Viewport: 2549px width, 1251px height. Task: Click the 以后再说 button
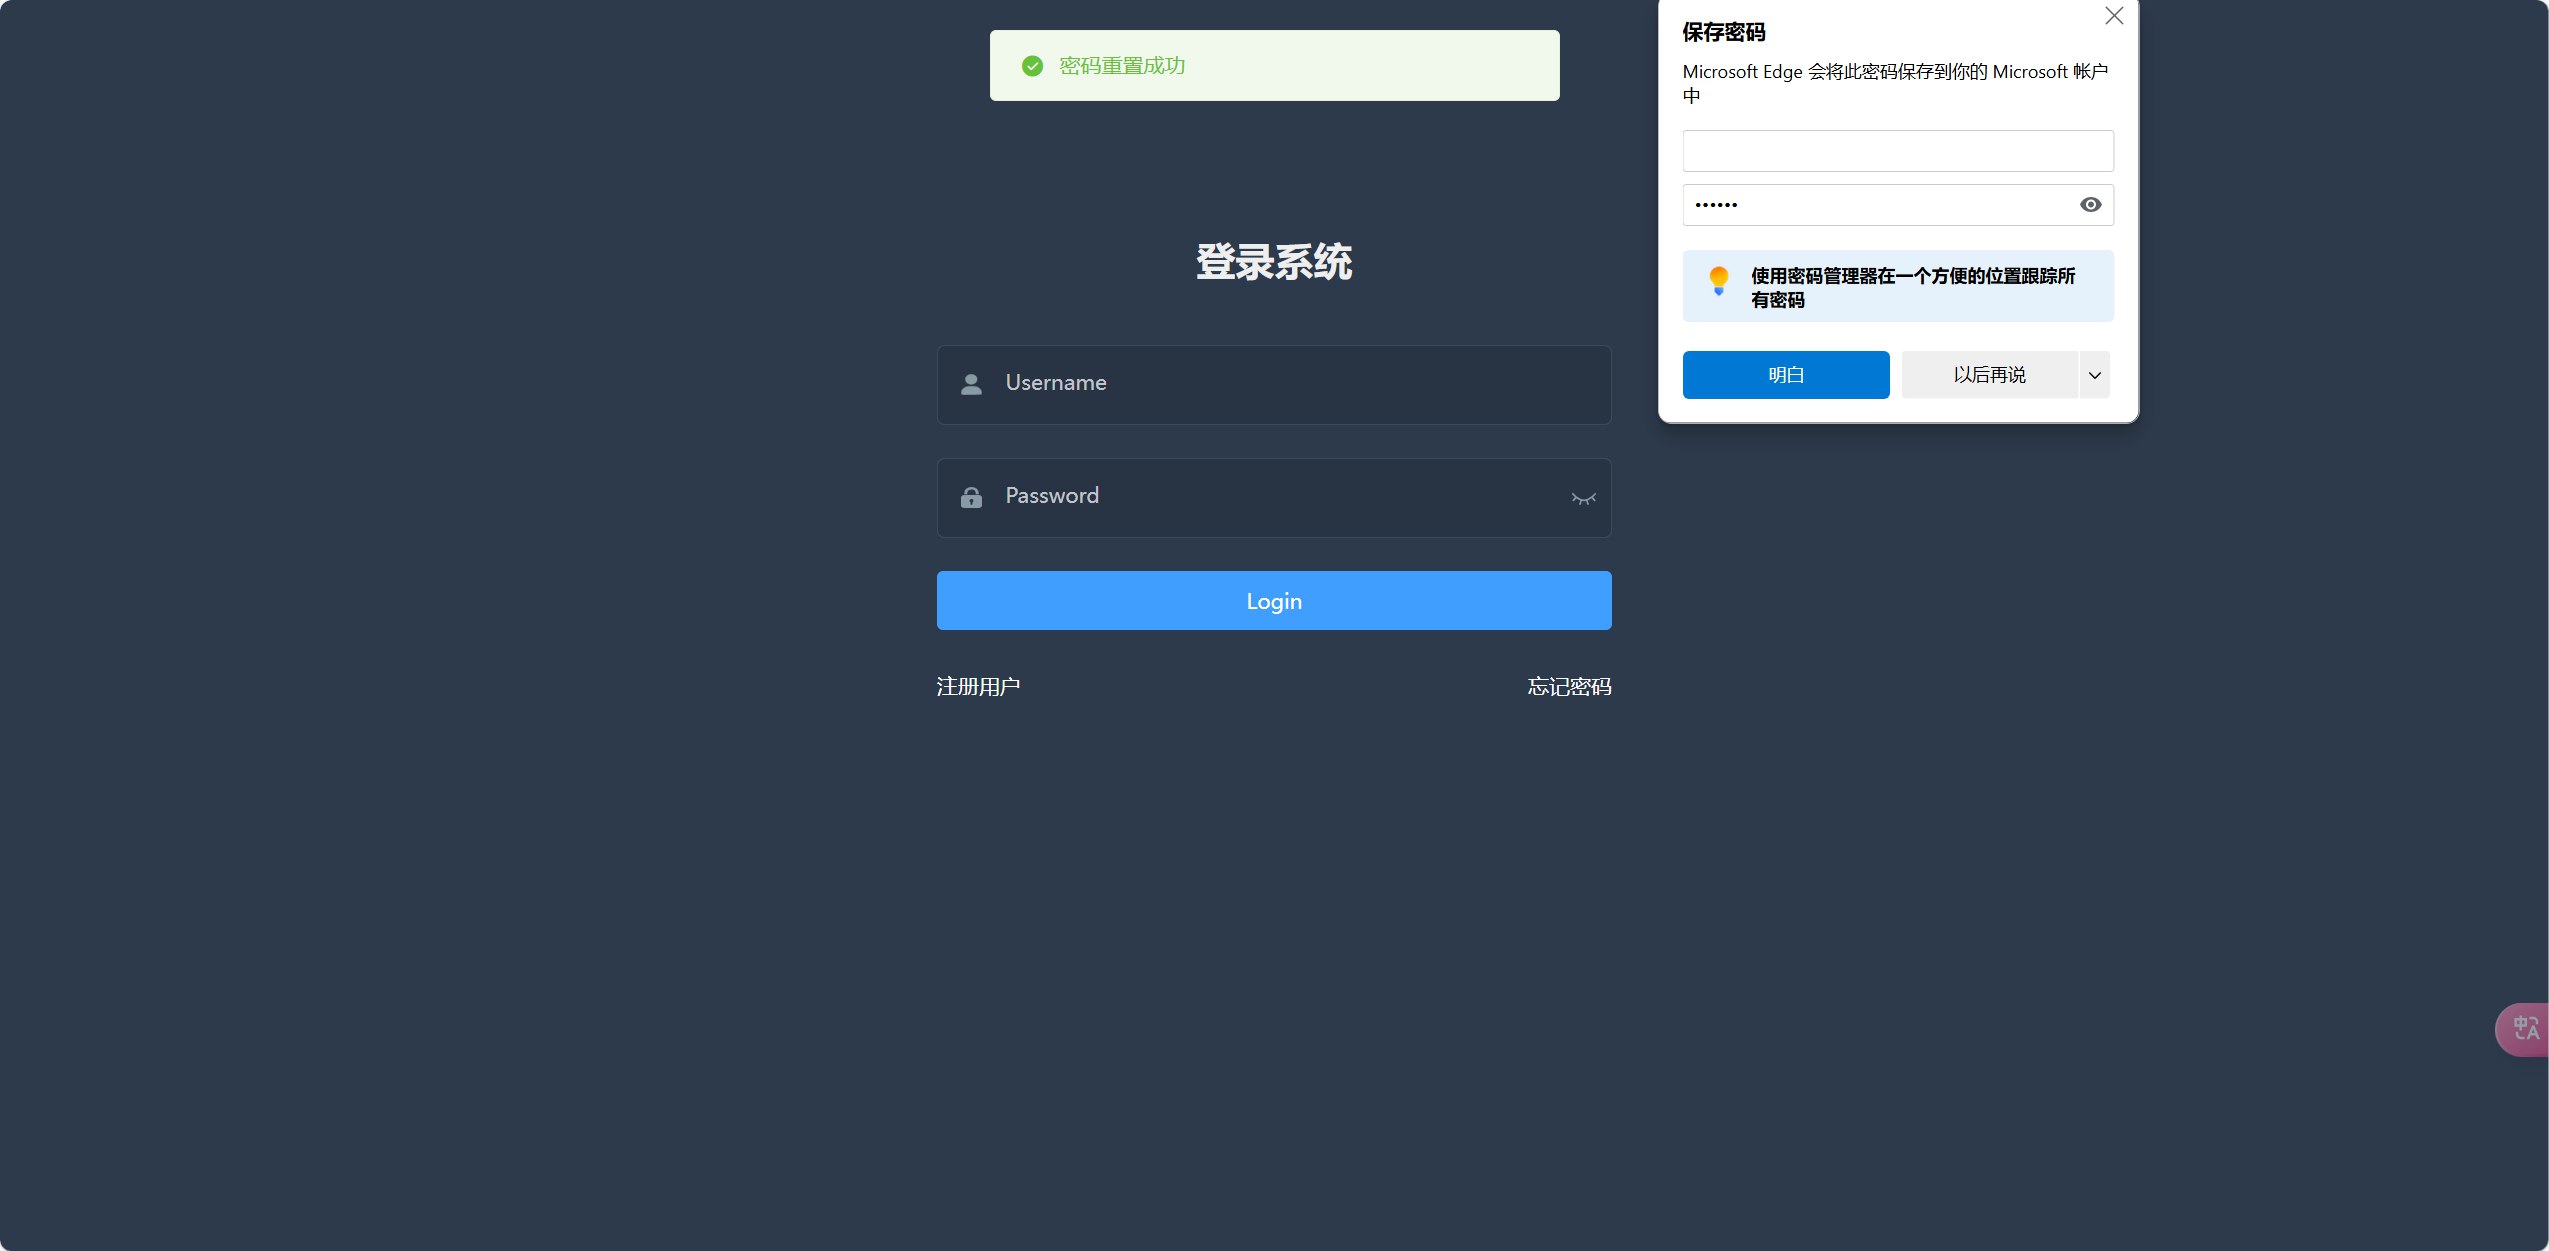pos(1988,375)
